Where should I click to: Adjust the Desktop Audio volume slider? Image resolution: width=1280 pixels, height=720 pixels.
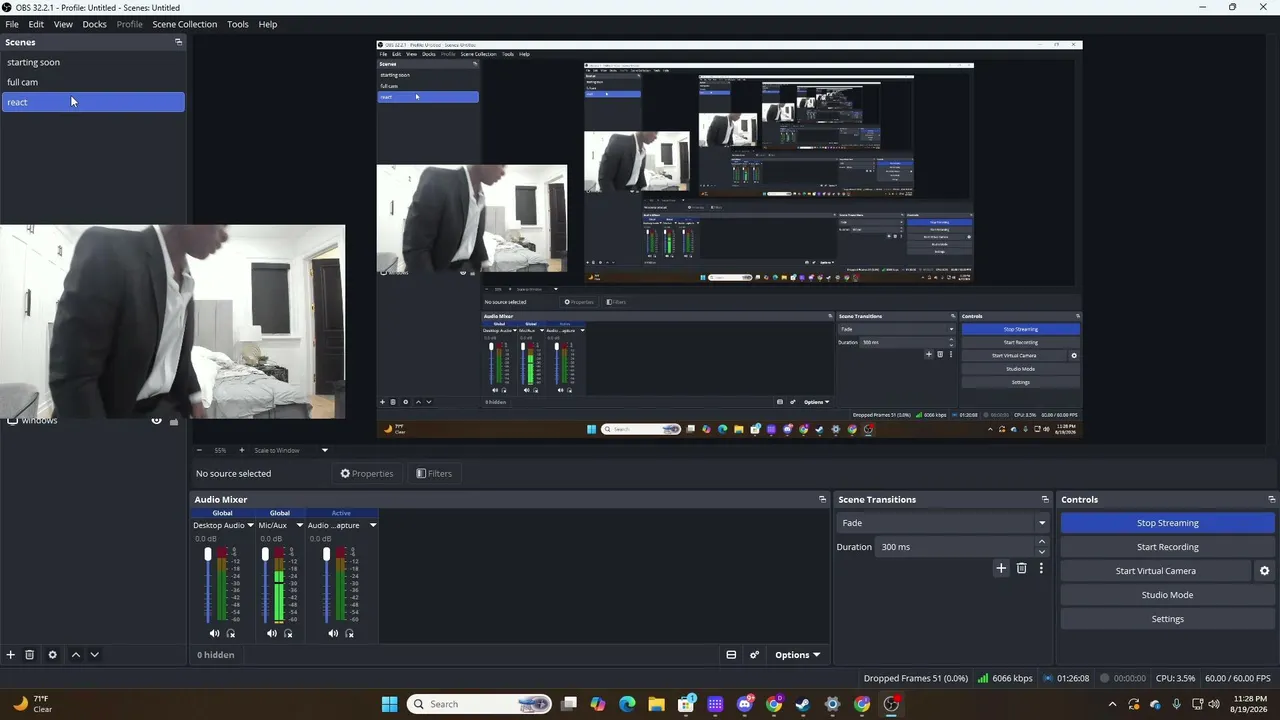coord(208,585)
